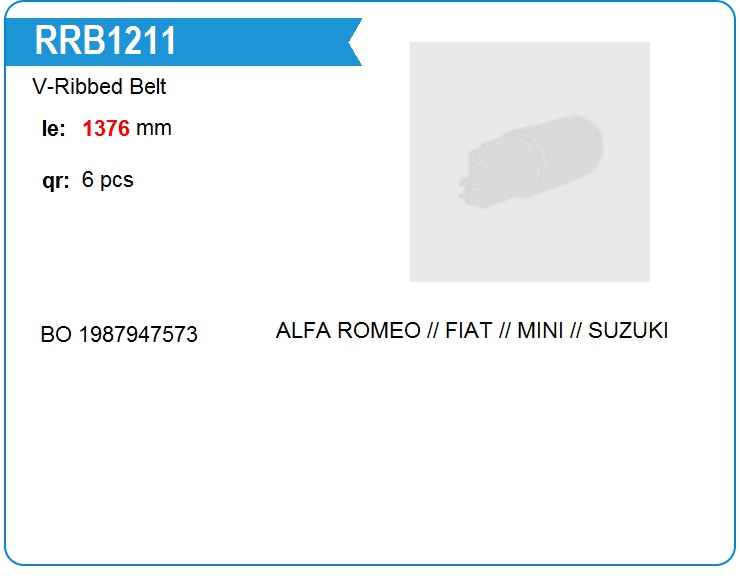Click the notched tail of the blue ribbon

[x=354, y=42]
